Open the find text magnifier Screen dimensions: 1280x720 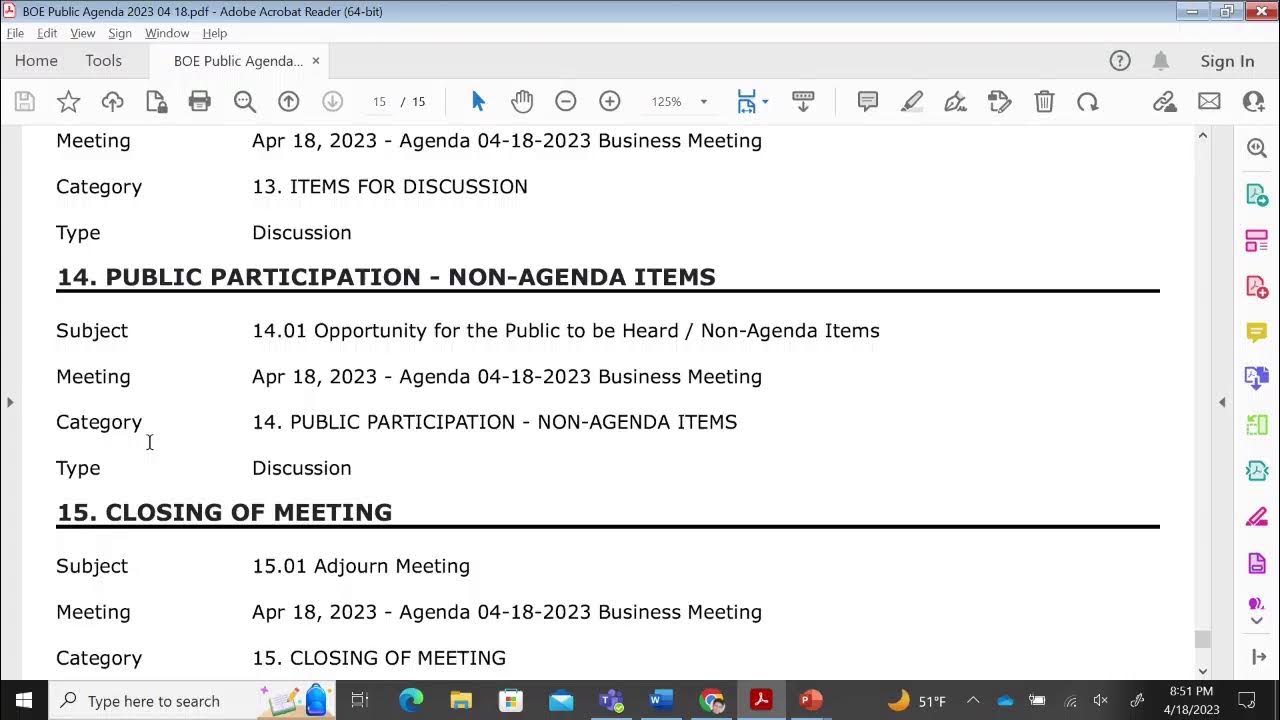tap(244, 101)
